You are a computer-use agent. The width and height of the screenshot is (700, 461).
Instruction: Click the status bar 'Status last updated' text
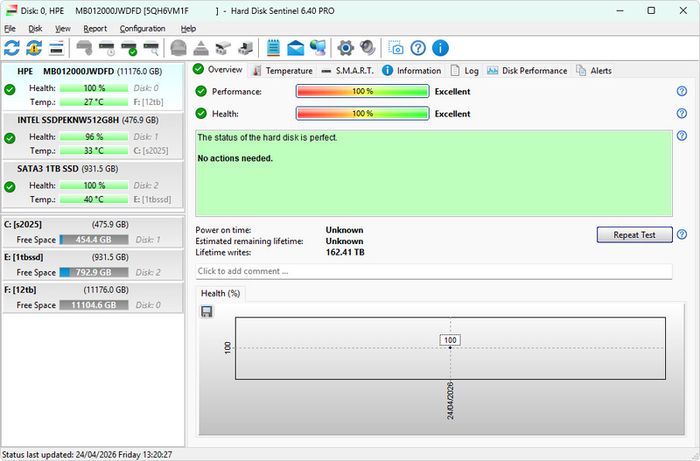(x=87, y=455)
